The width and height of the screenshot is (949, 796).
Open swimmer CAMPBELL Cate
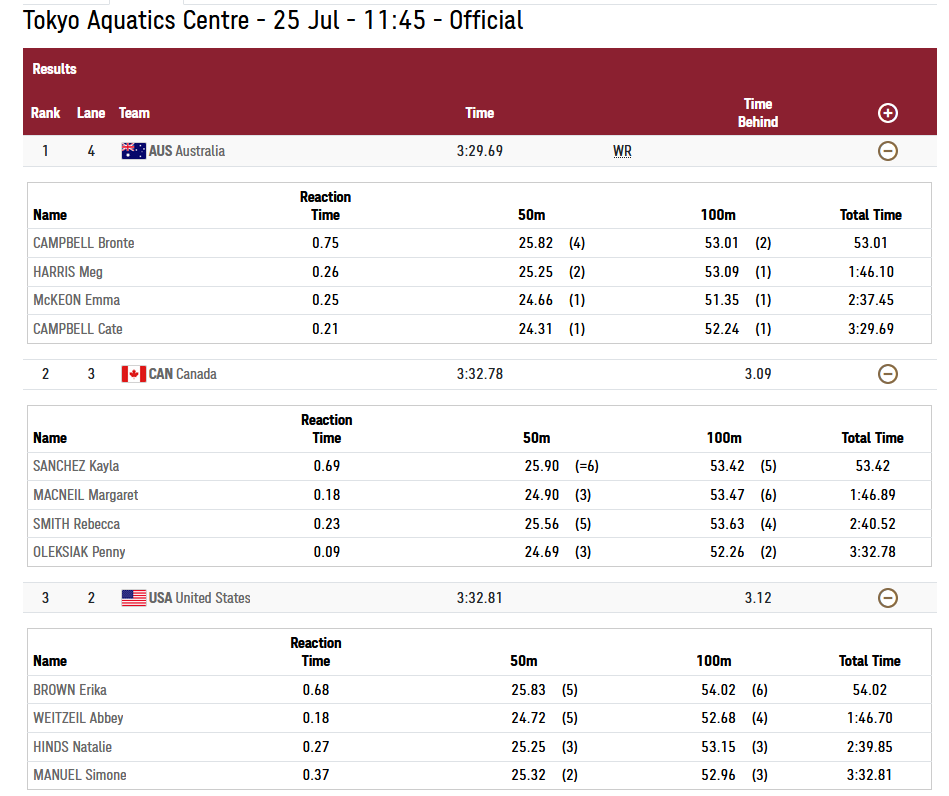pyautogui.click(x=77, y=329)
